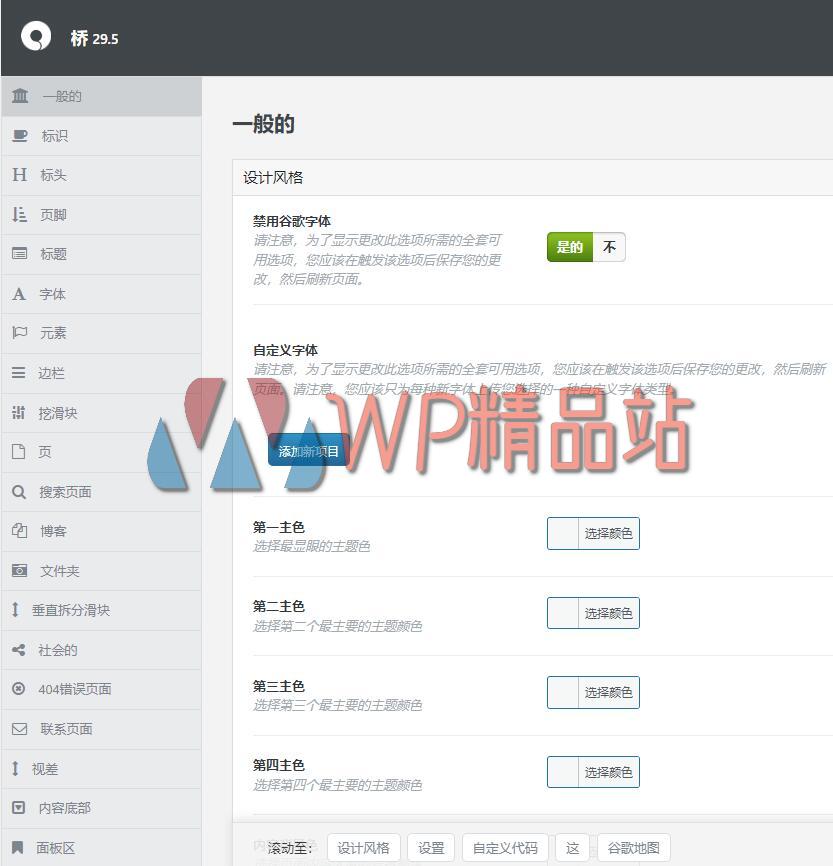Open the 页脚 settings menu item

pos(53,215)
